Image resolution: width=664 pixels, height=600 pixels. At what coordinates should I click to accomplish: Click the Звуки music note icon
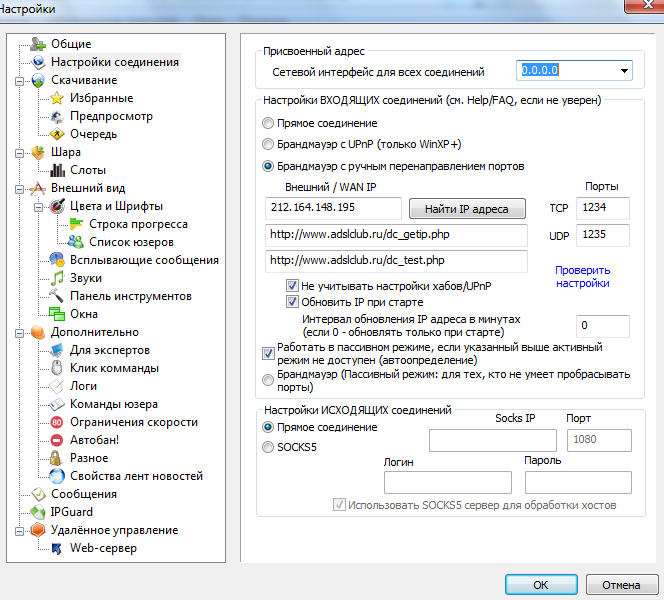57,278
